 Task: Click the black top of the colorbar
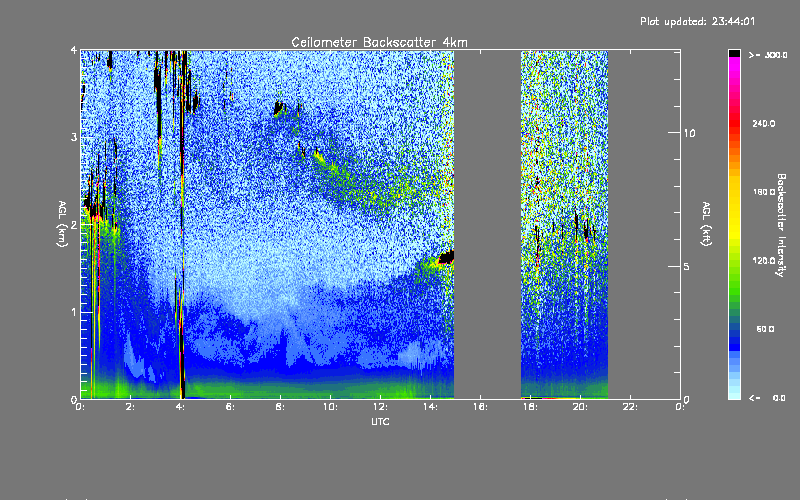click(x=734, y=53)
